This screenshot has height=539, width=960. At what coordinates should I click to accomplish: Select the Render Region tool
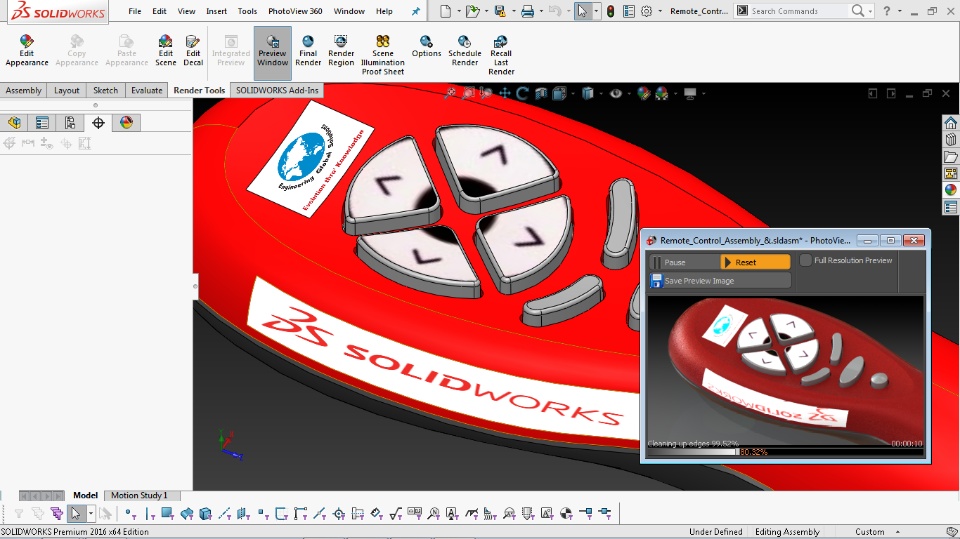point(341,50)
